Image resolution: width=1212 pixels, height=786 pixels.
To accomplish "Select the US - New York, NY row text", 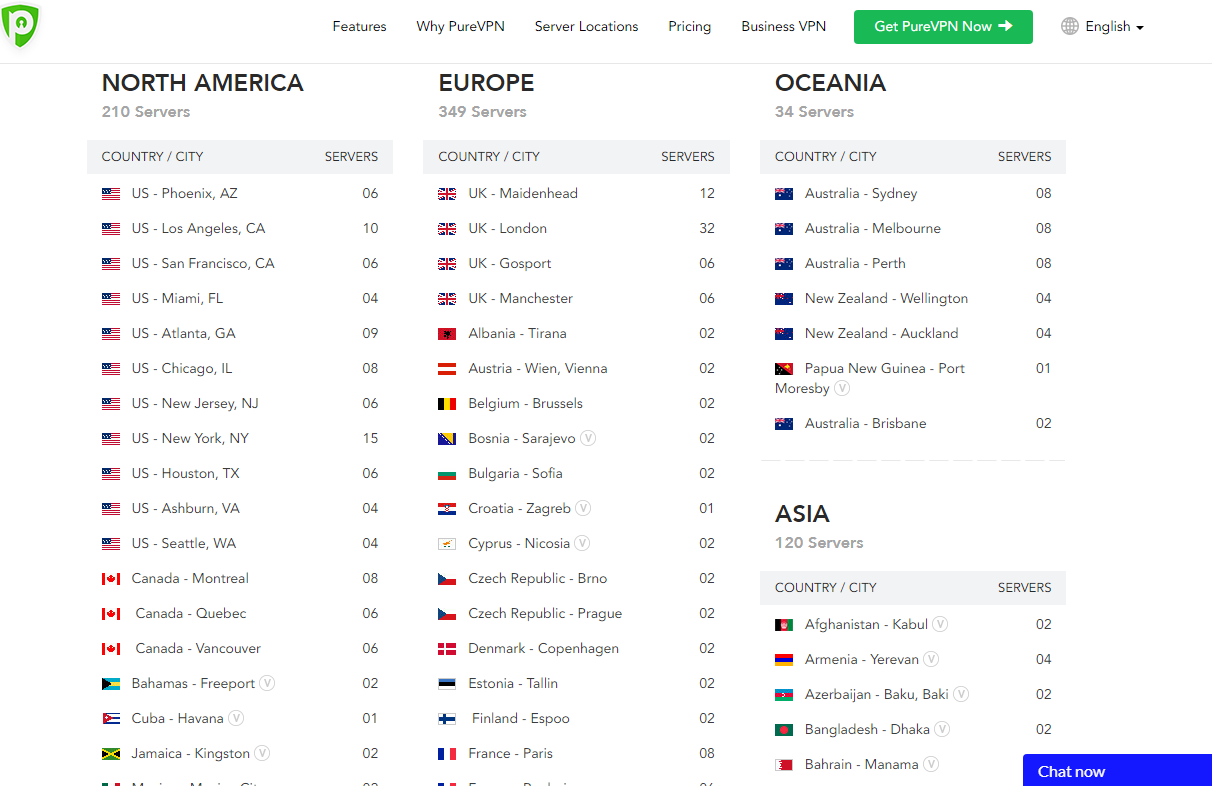I will coord(190,439).
